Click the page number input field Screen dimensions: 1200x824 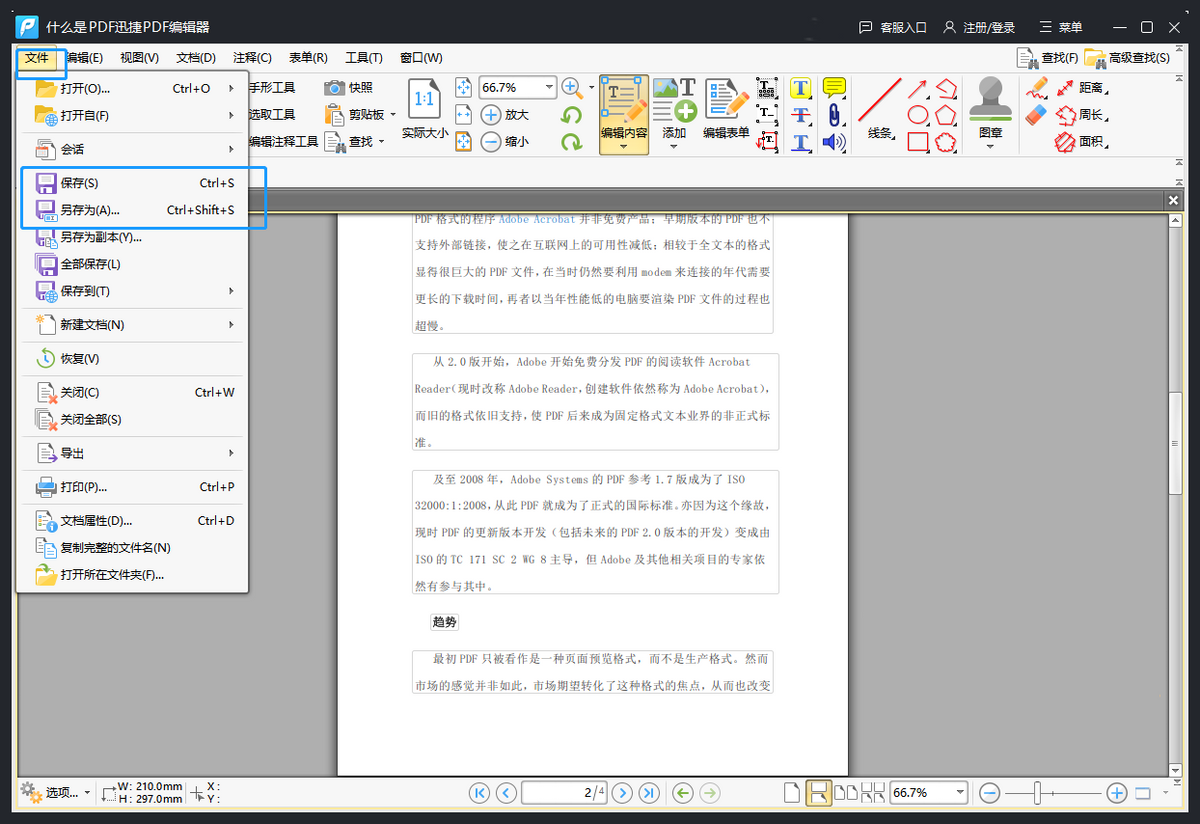[564, 793]
